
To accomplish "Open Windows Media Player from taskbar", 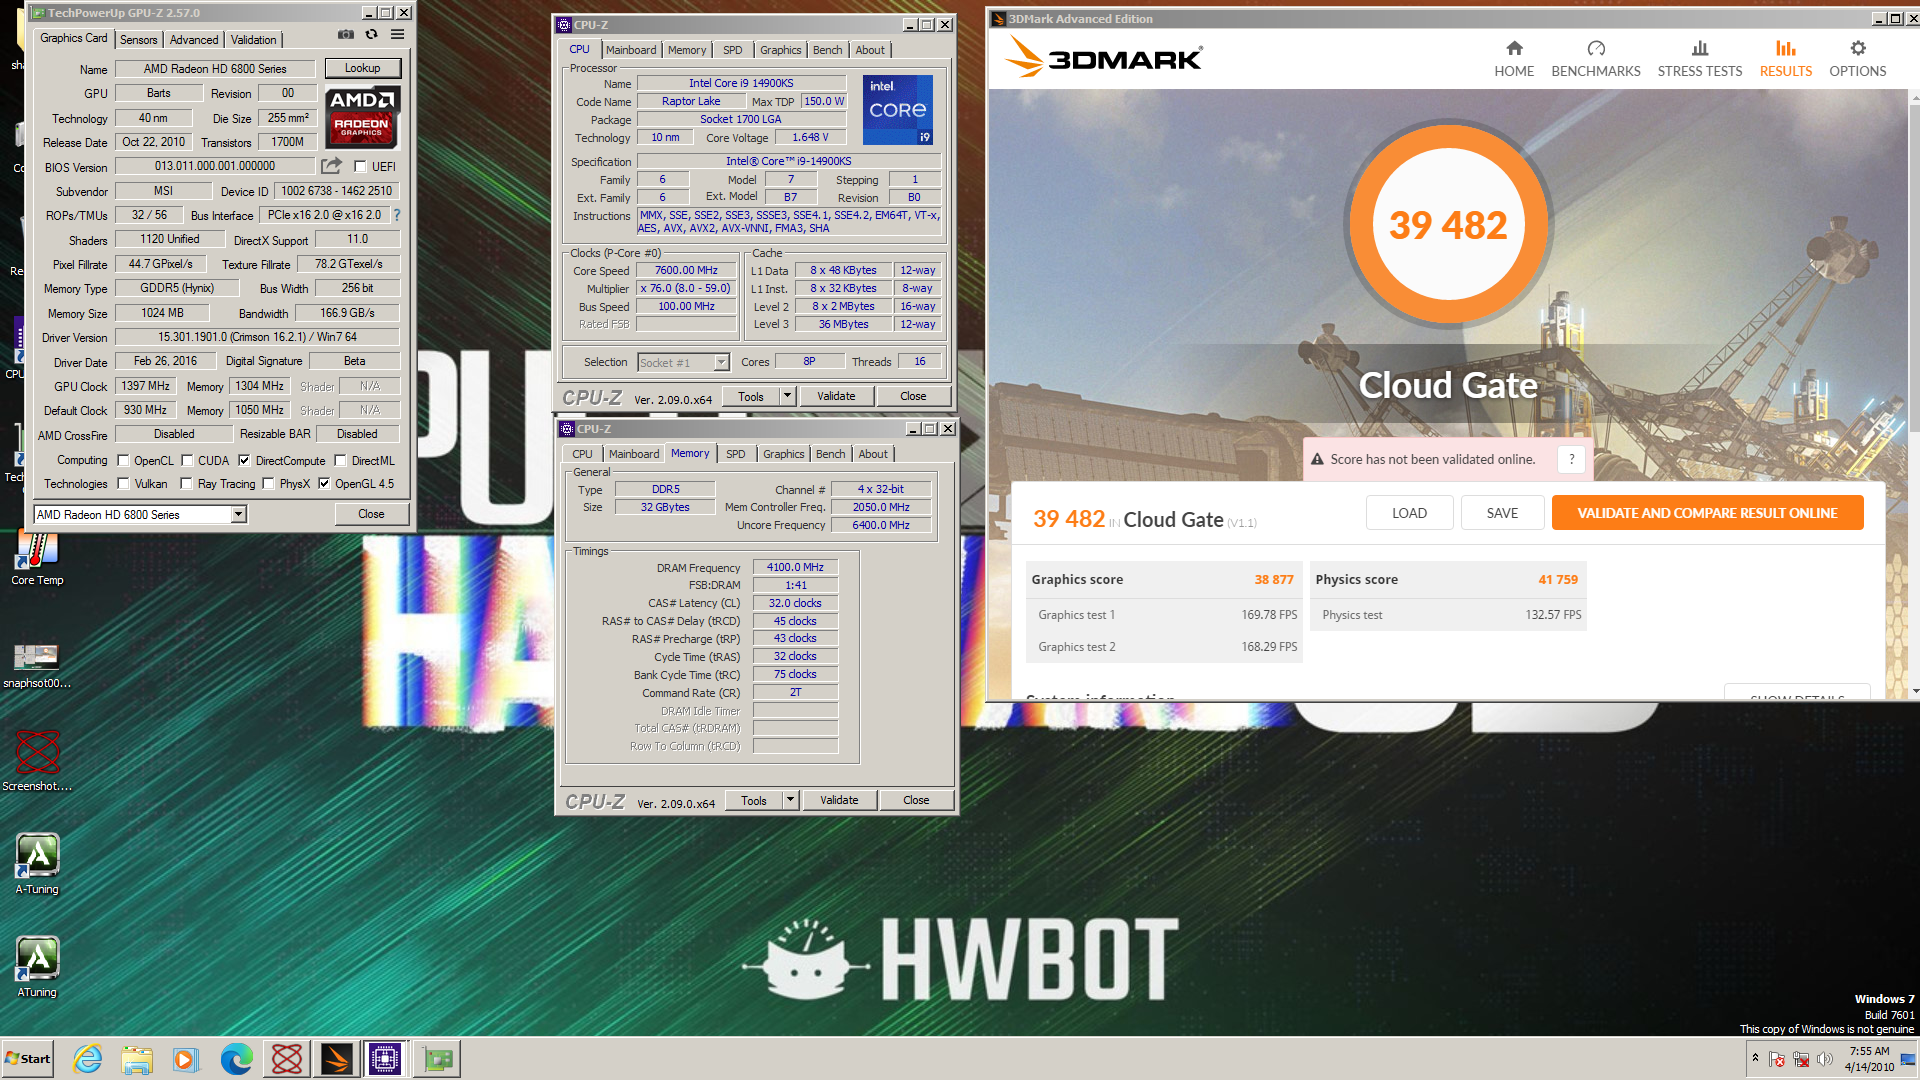I will (x=186, y=1059).
